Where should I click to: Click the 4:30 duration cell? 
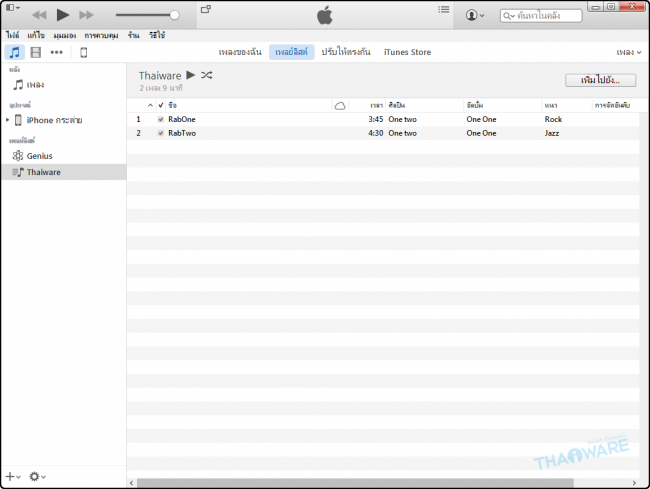(376, 133)
